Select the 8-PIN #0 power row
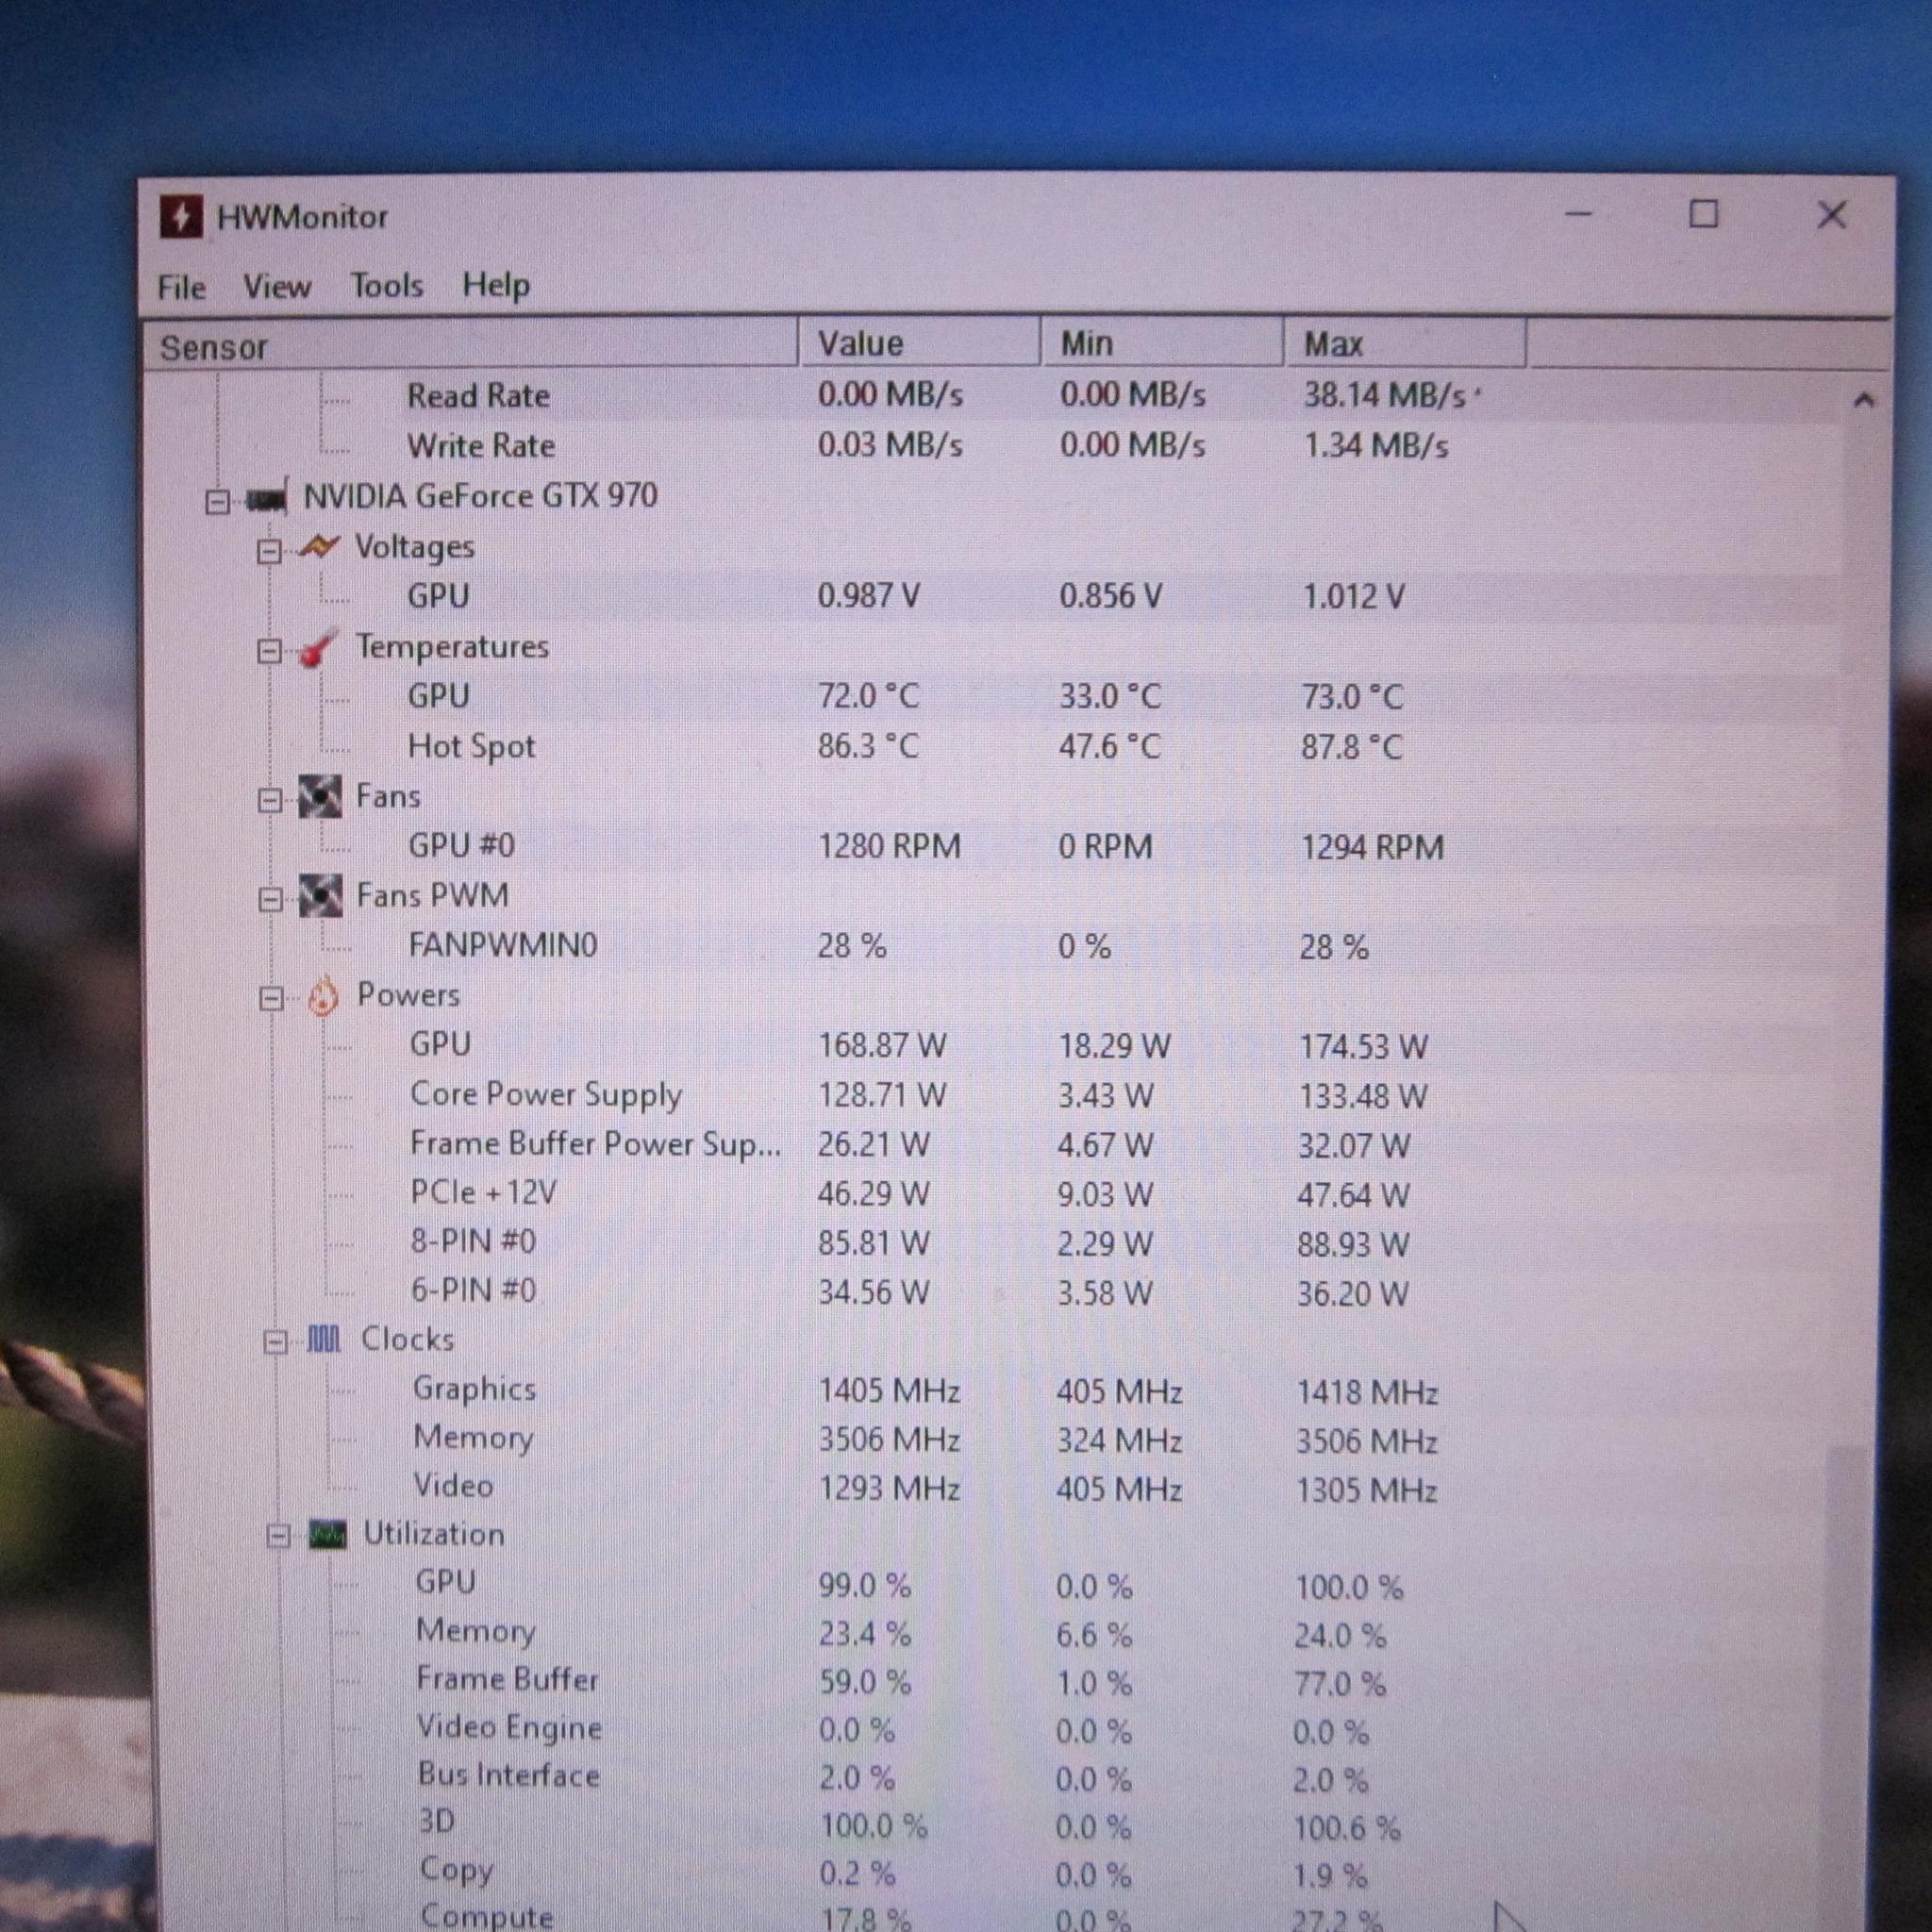1932x1932 pixels. tap(995, 1242)
